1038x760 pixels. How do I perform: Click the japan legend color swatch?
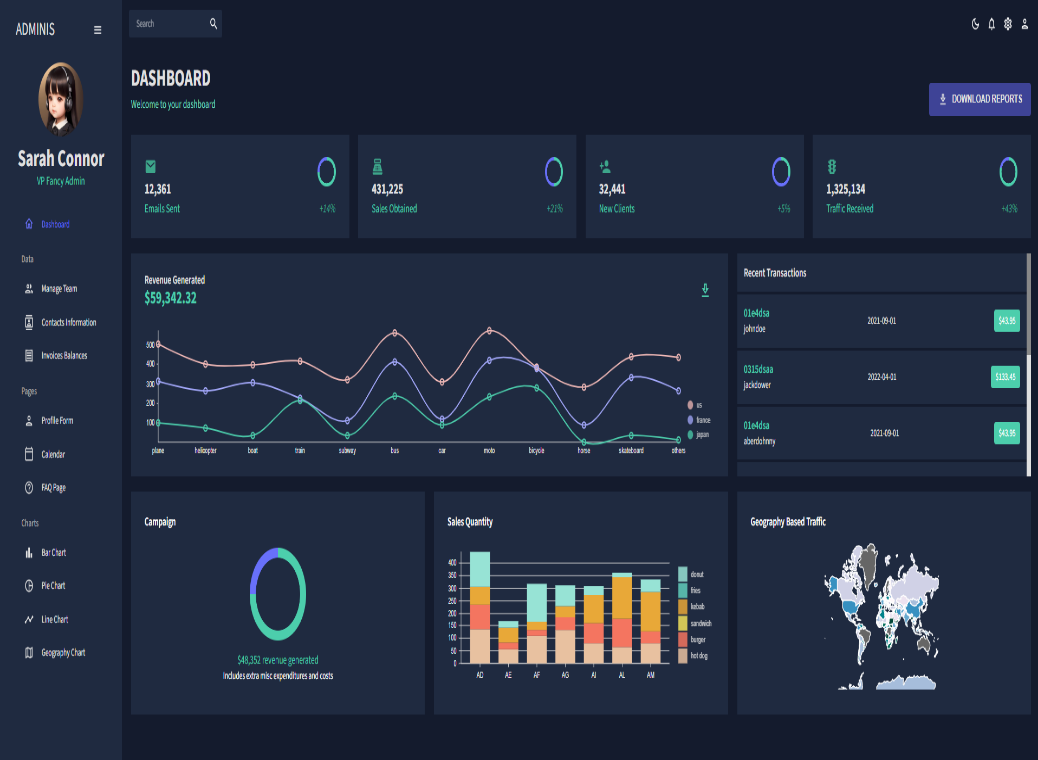[690, 435]
